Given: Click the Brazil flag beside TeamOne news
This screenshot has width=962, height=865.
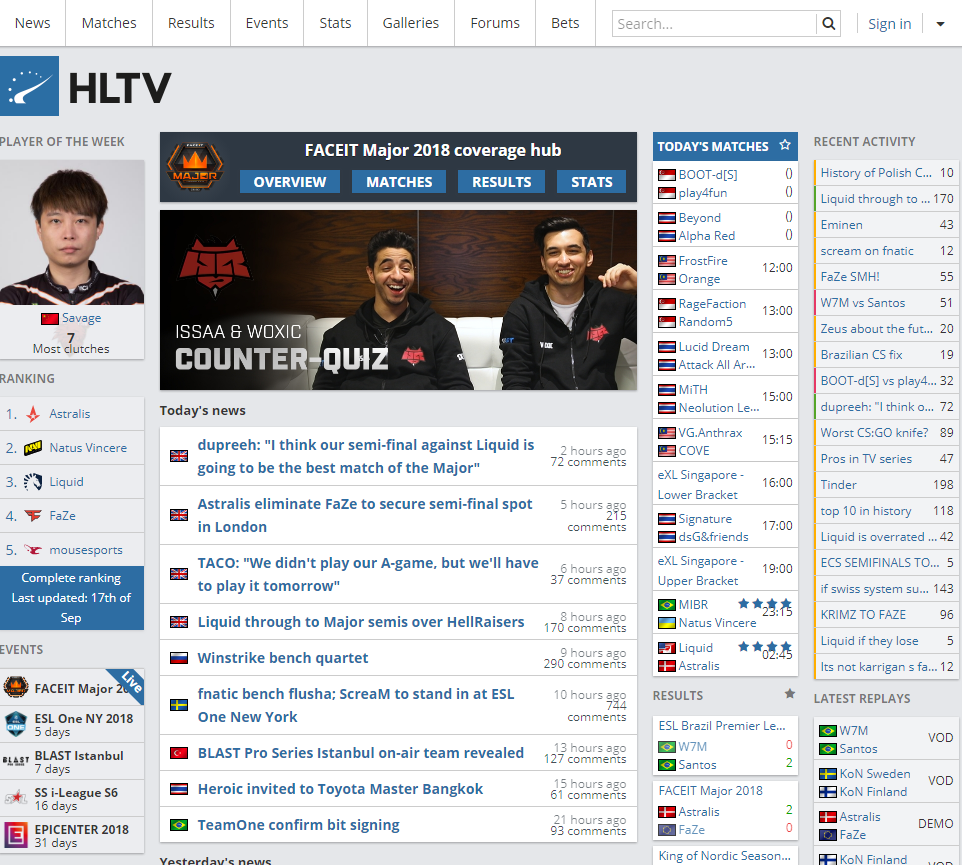Looking at the screenshot, I should [179, 825].
